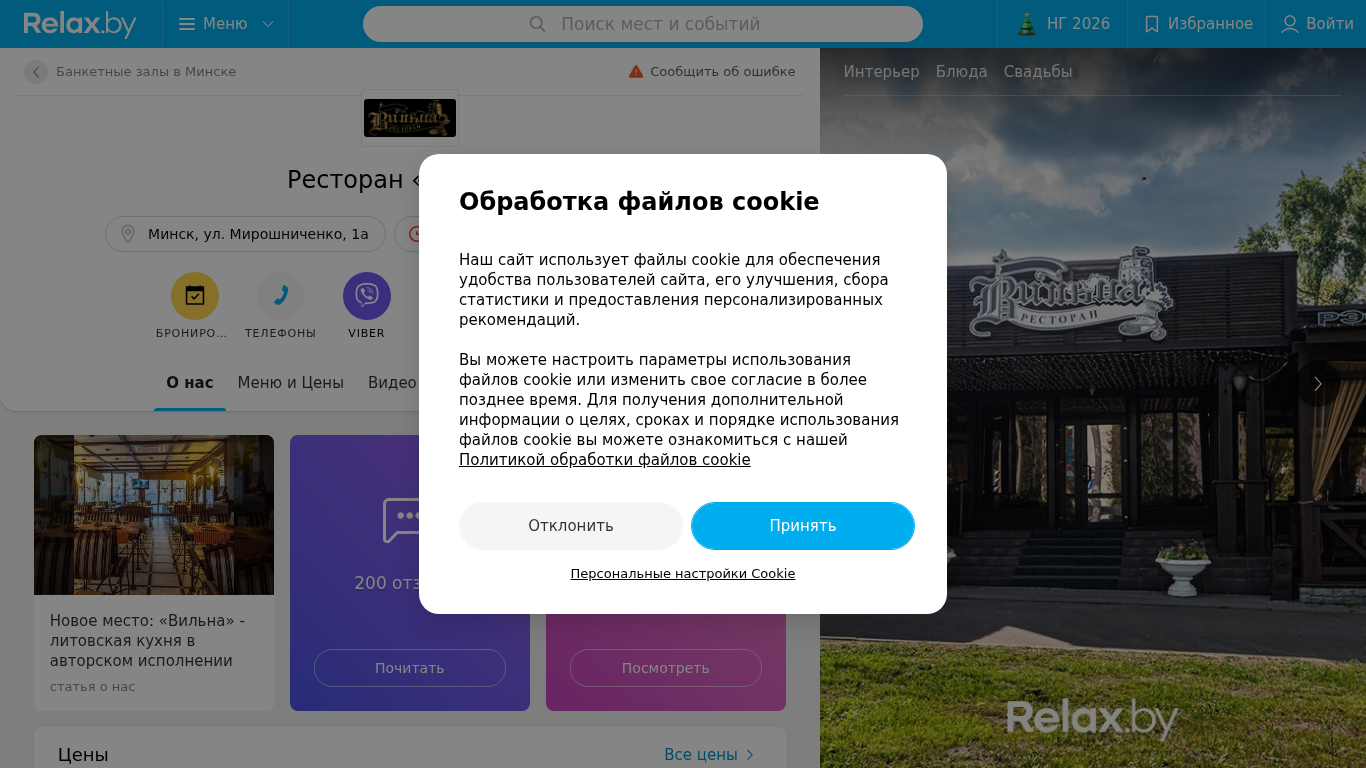Click the Войти user icon
The height and width of the screenshot is (768, 1366).
click(x=1290, y=24)
